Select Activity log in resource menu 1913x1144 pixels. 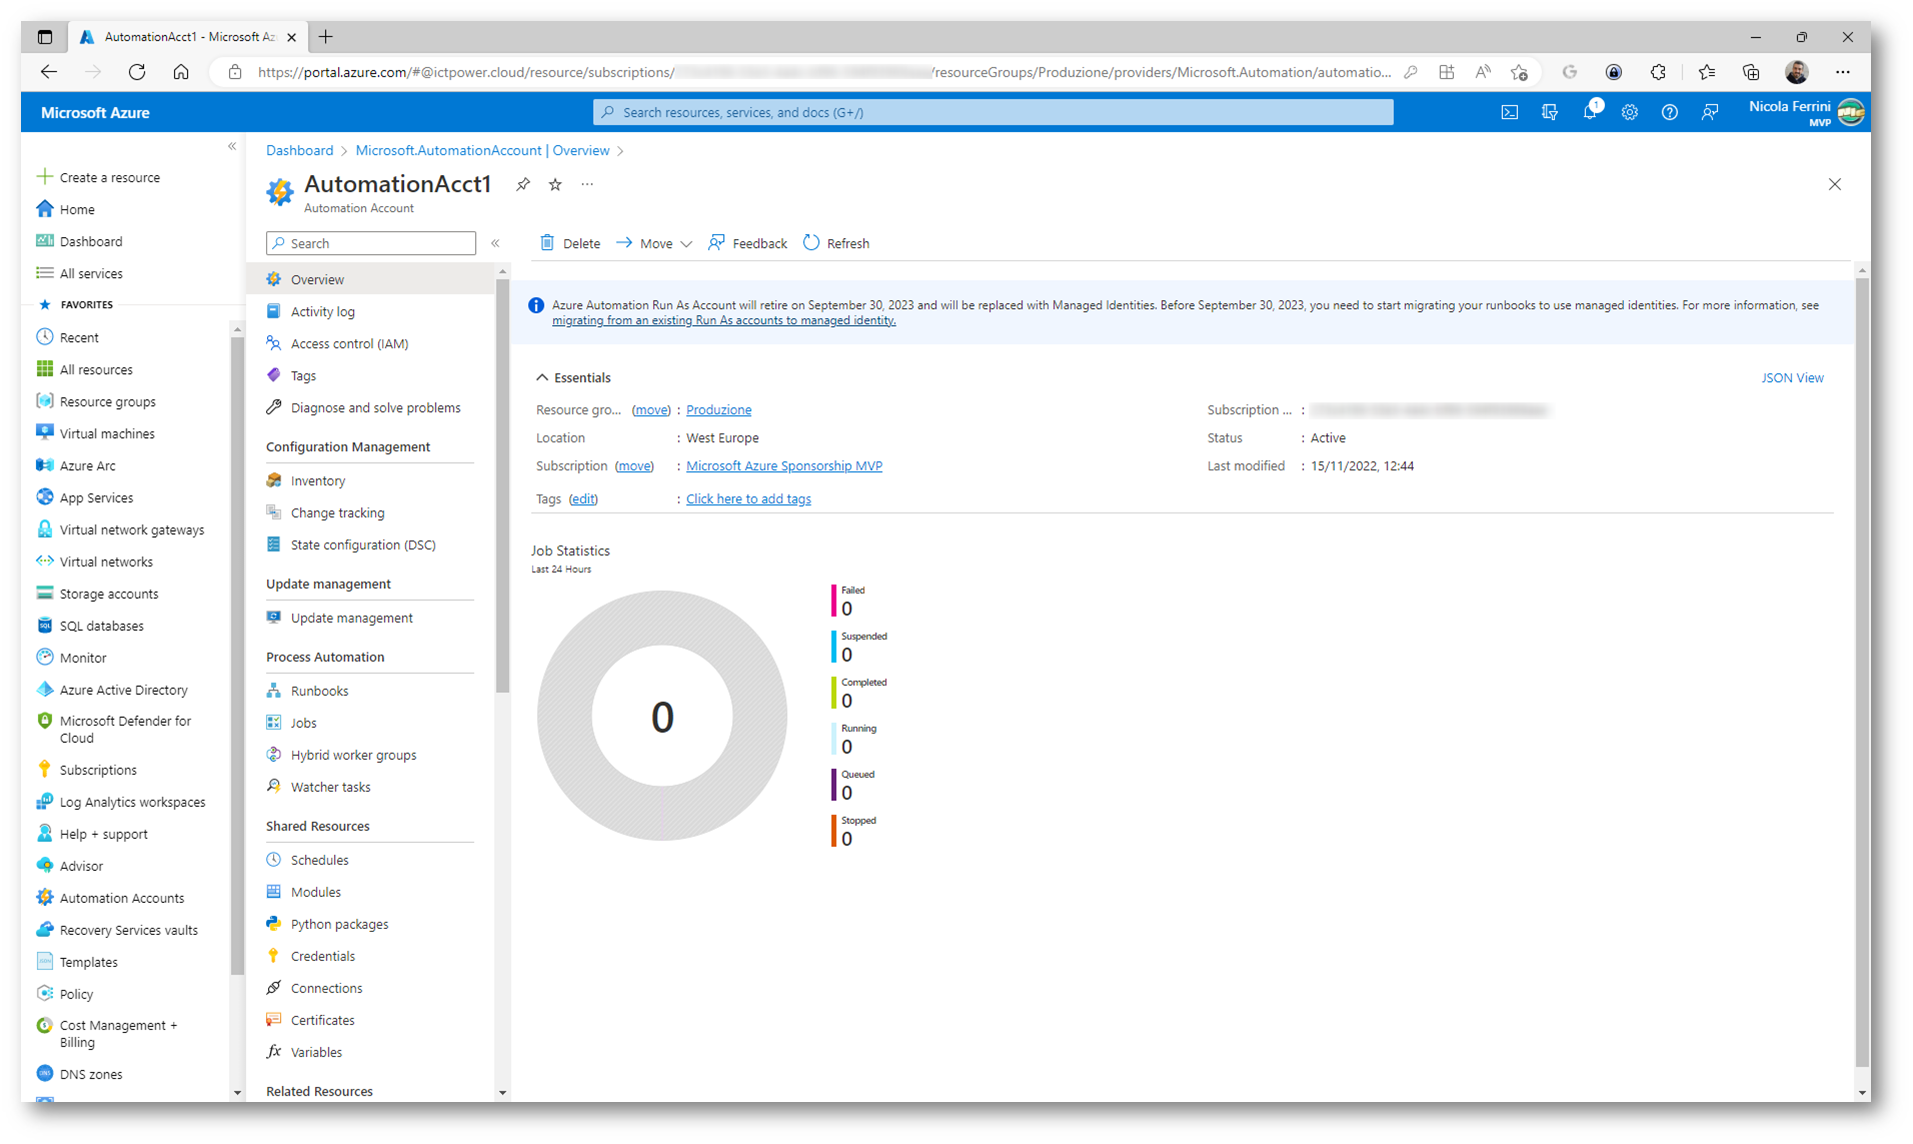[x=322, y=312]
